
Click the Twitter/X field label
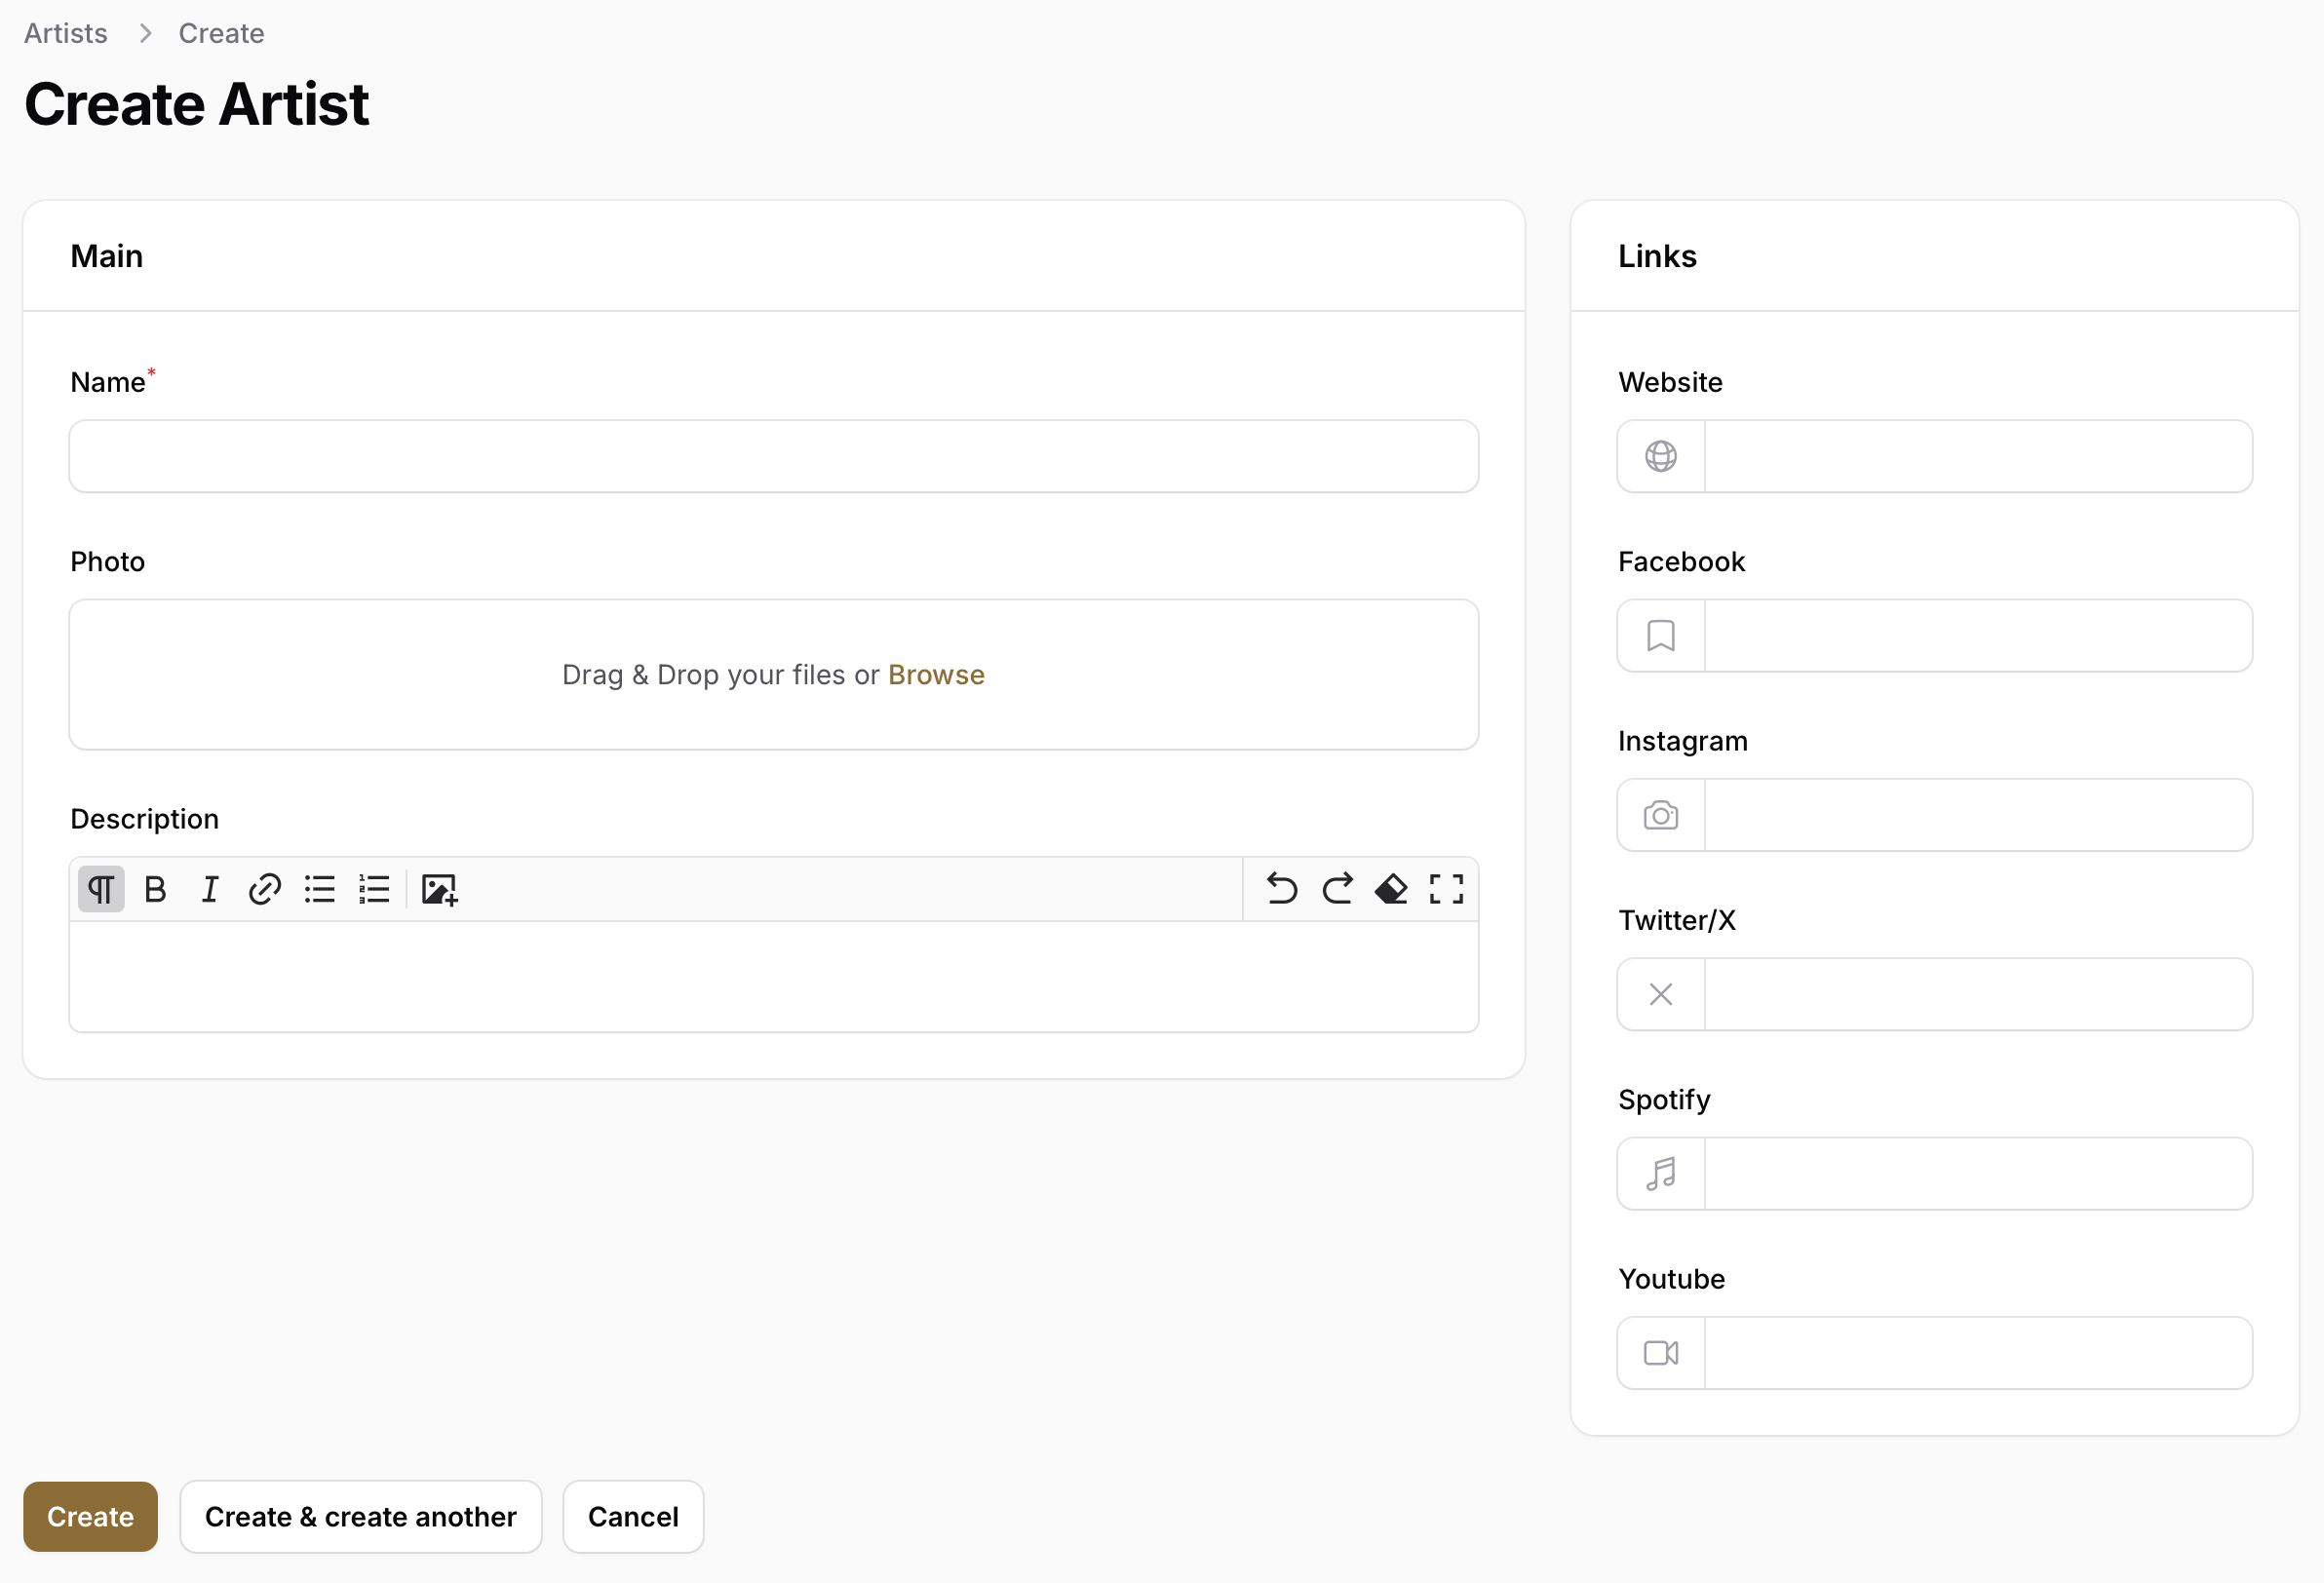pos(1677,920)
